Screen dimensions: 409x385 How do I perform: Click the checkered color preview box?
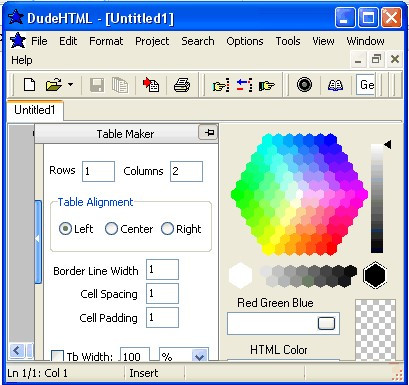[x=375, y=330]
